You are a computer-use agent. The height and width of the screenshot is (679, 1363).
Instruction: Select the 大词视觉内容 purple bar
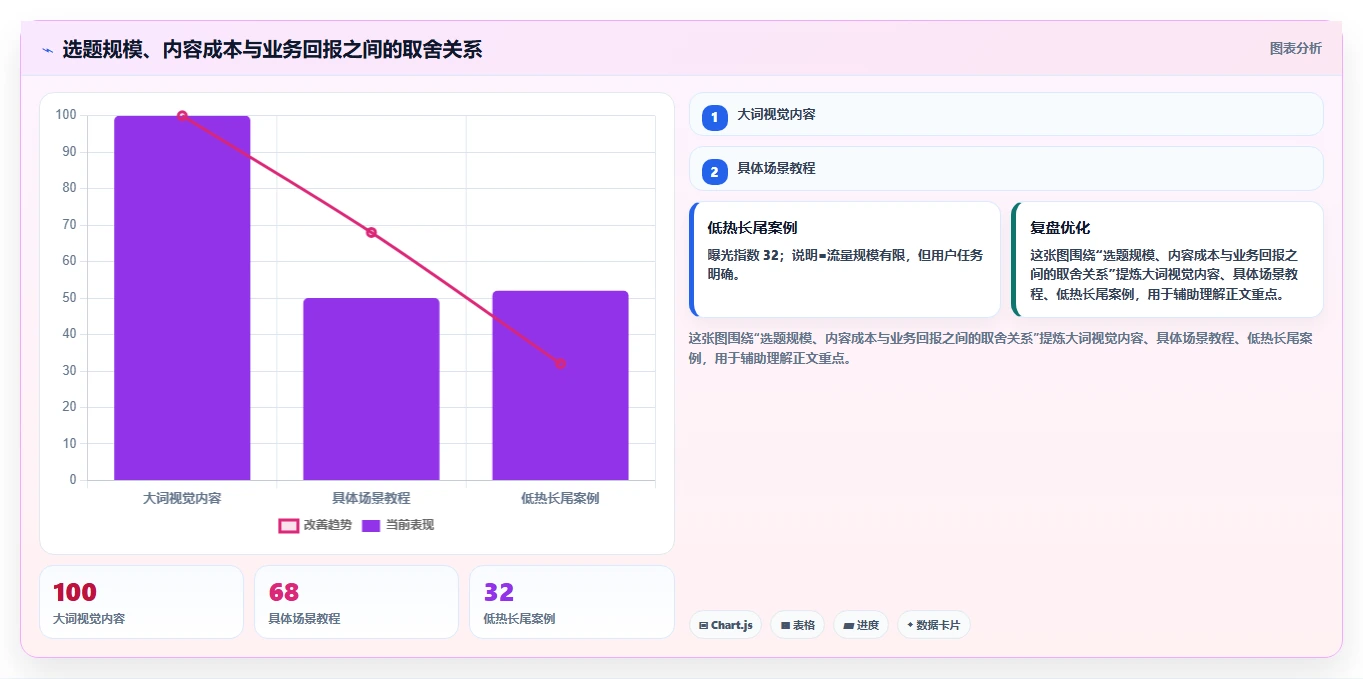click(182, 298)
